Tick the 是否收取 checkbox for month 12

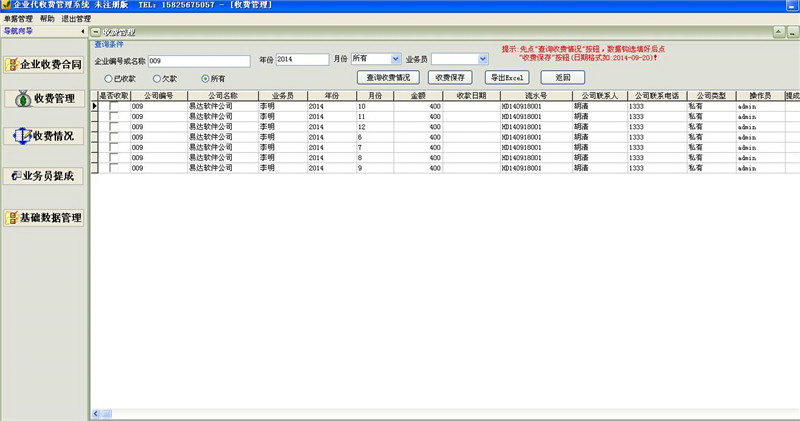point(113,127)
